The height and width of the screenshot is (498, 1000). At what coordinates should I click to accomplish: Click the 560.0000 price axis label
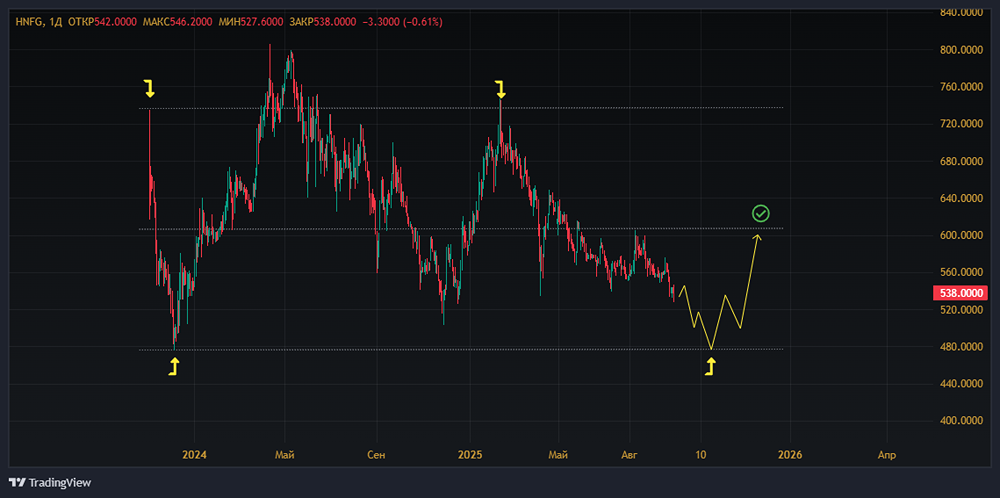(963, 272)
